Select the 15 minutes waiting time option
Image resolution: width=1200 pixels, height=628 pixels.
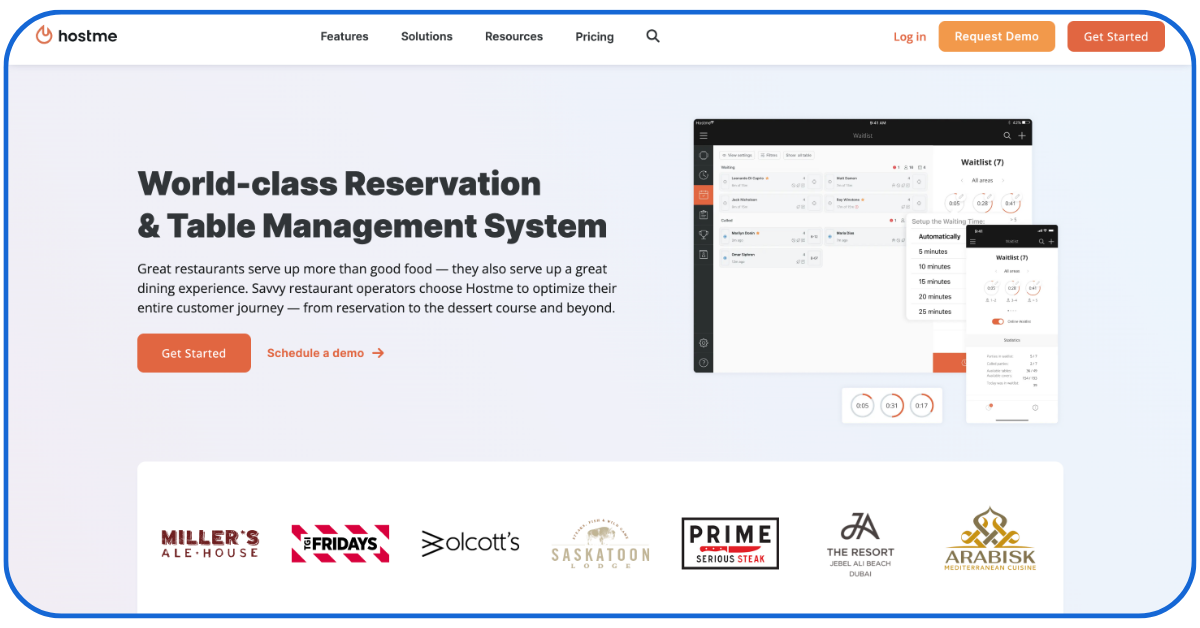click(935, 282)
